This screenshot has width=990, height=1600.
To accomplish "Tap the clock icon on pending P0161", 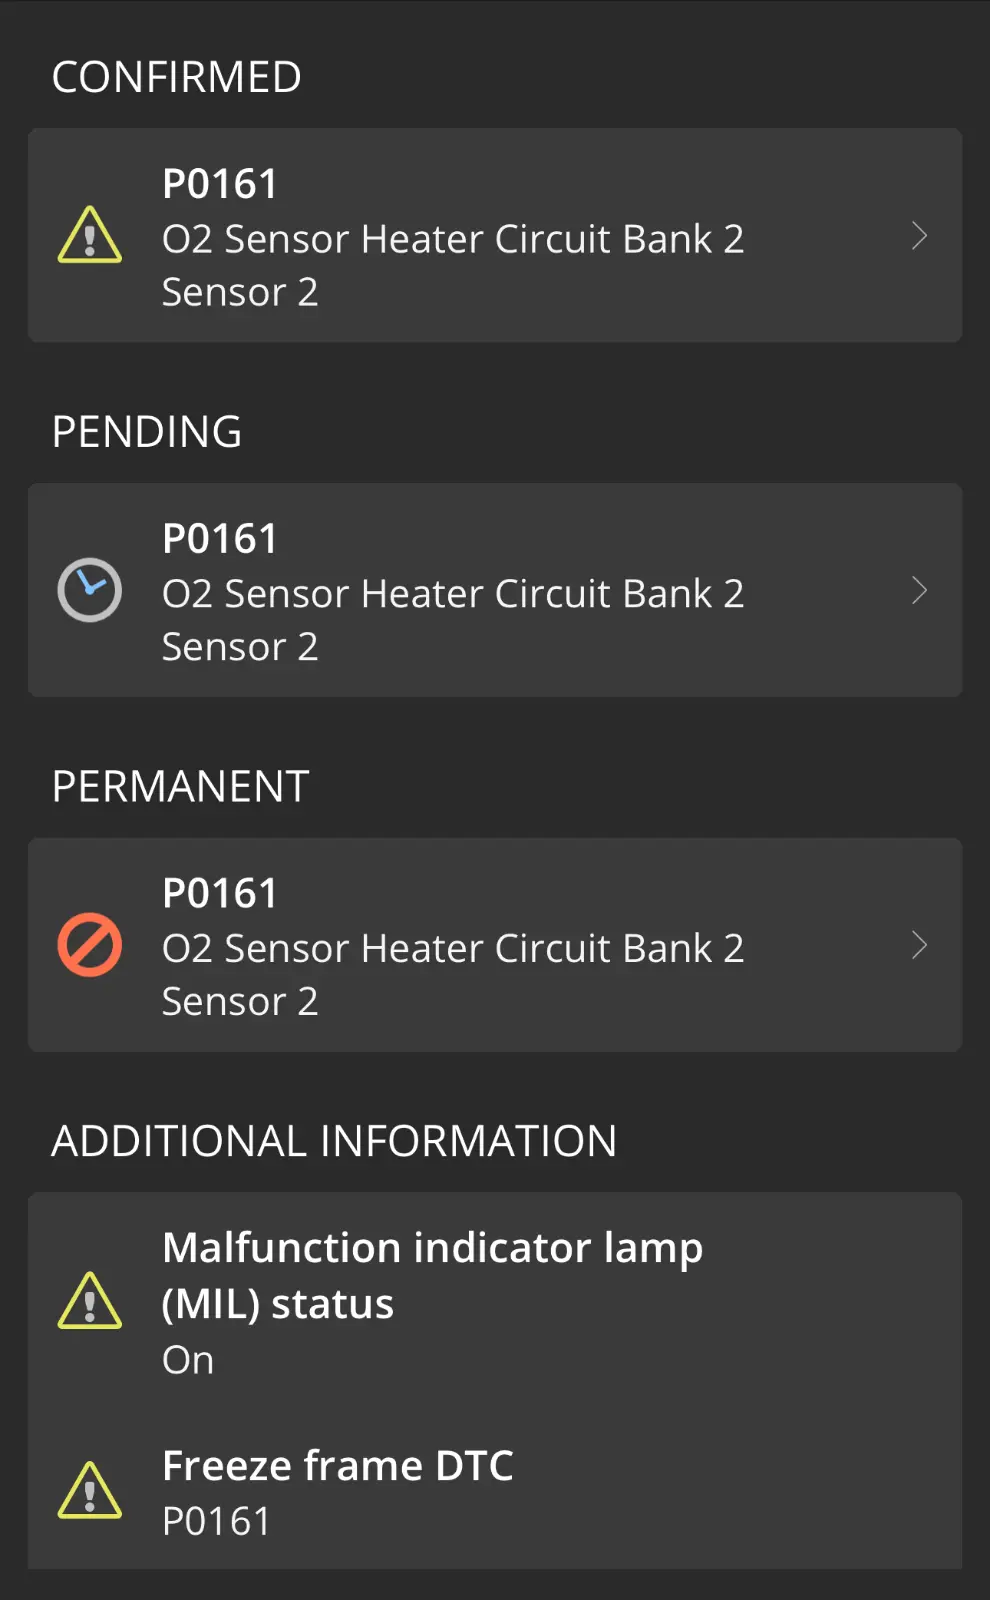I will [90, 590].
